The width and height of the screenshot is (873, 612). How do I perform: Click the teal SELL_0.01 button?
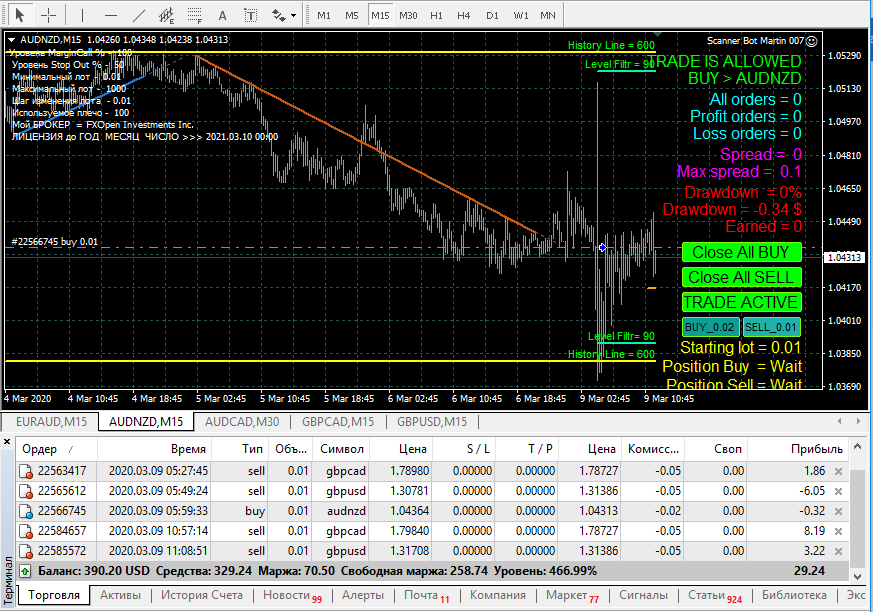click(x=771, y=327)
